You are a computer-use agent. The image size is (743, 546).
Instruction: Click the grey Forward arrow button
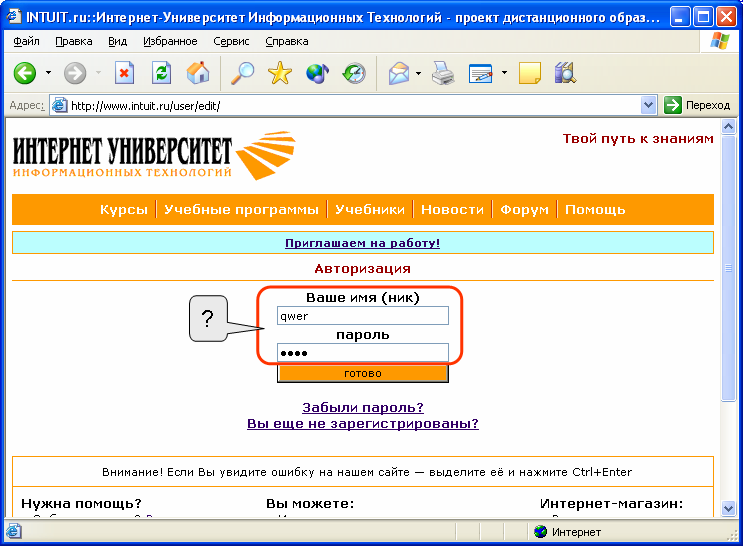[75, 73]
